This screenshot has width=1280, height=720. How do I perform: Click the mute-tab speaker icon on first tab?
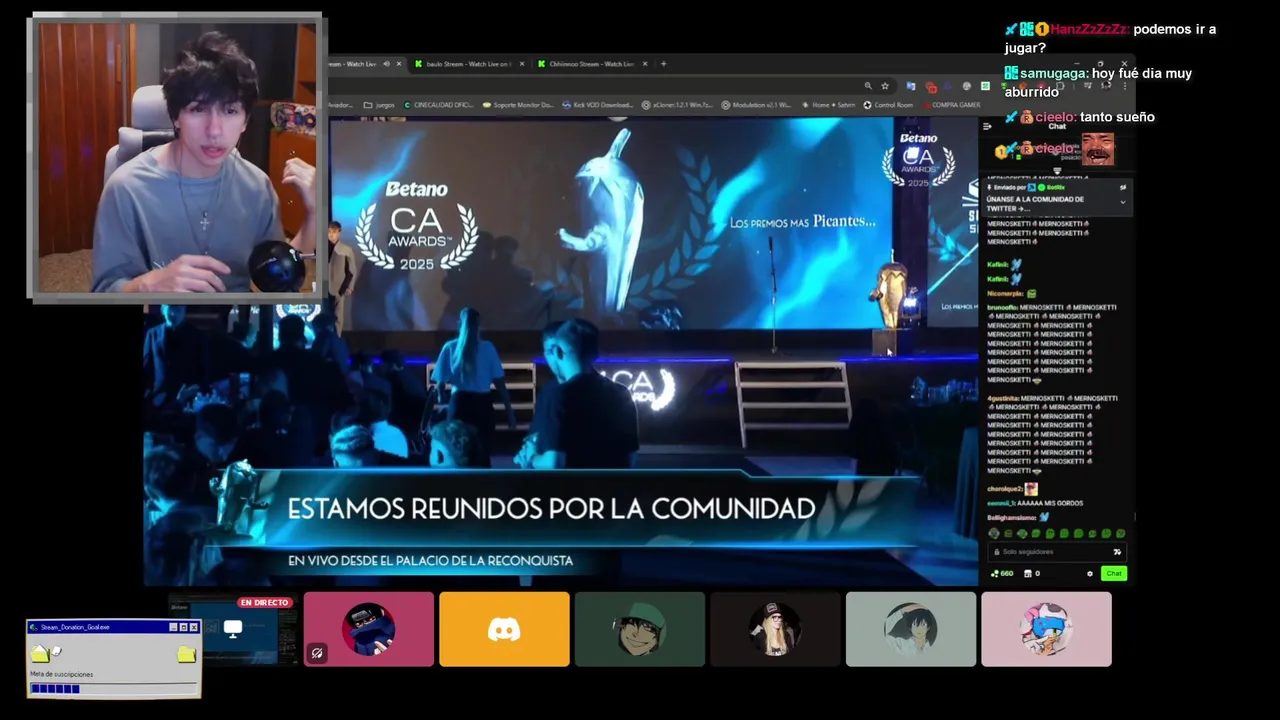(386, 64)
